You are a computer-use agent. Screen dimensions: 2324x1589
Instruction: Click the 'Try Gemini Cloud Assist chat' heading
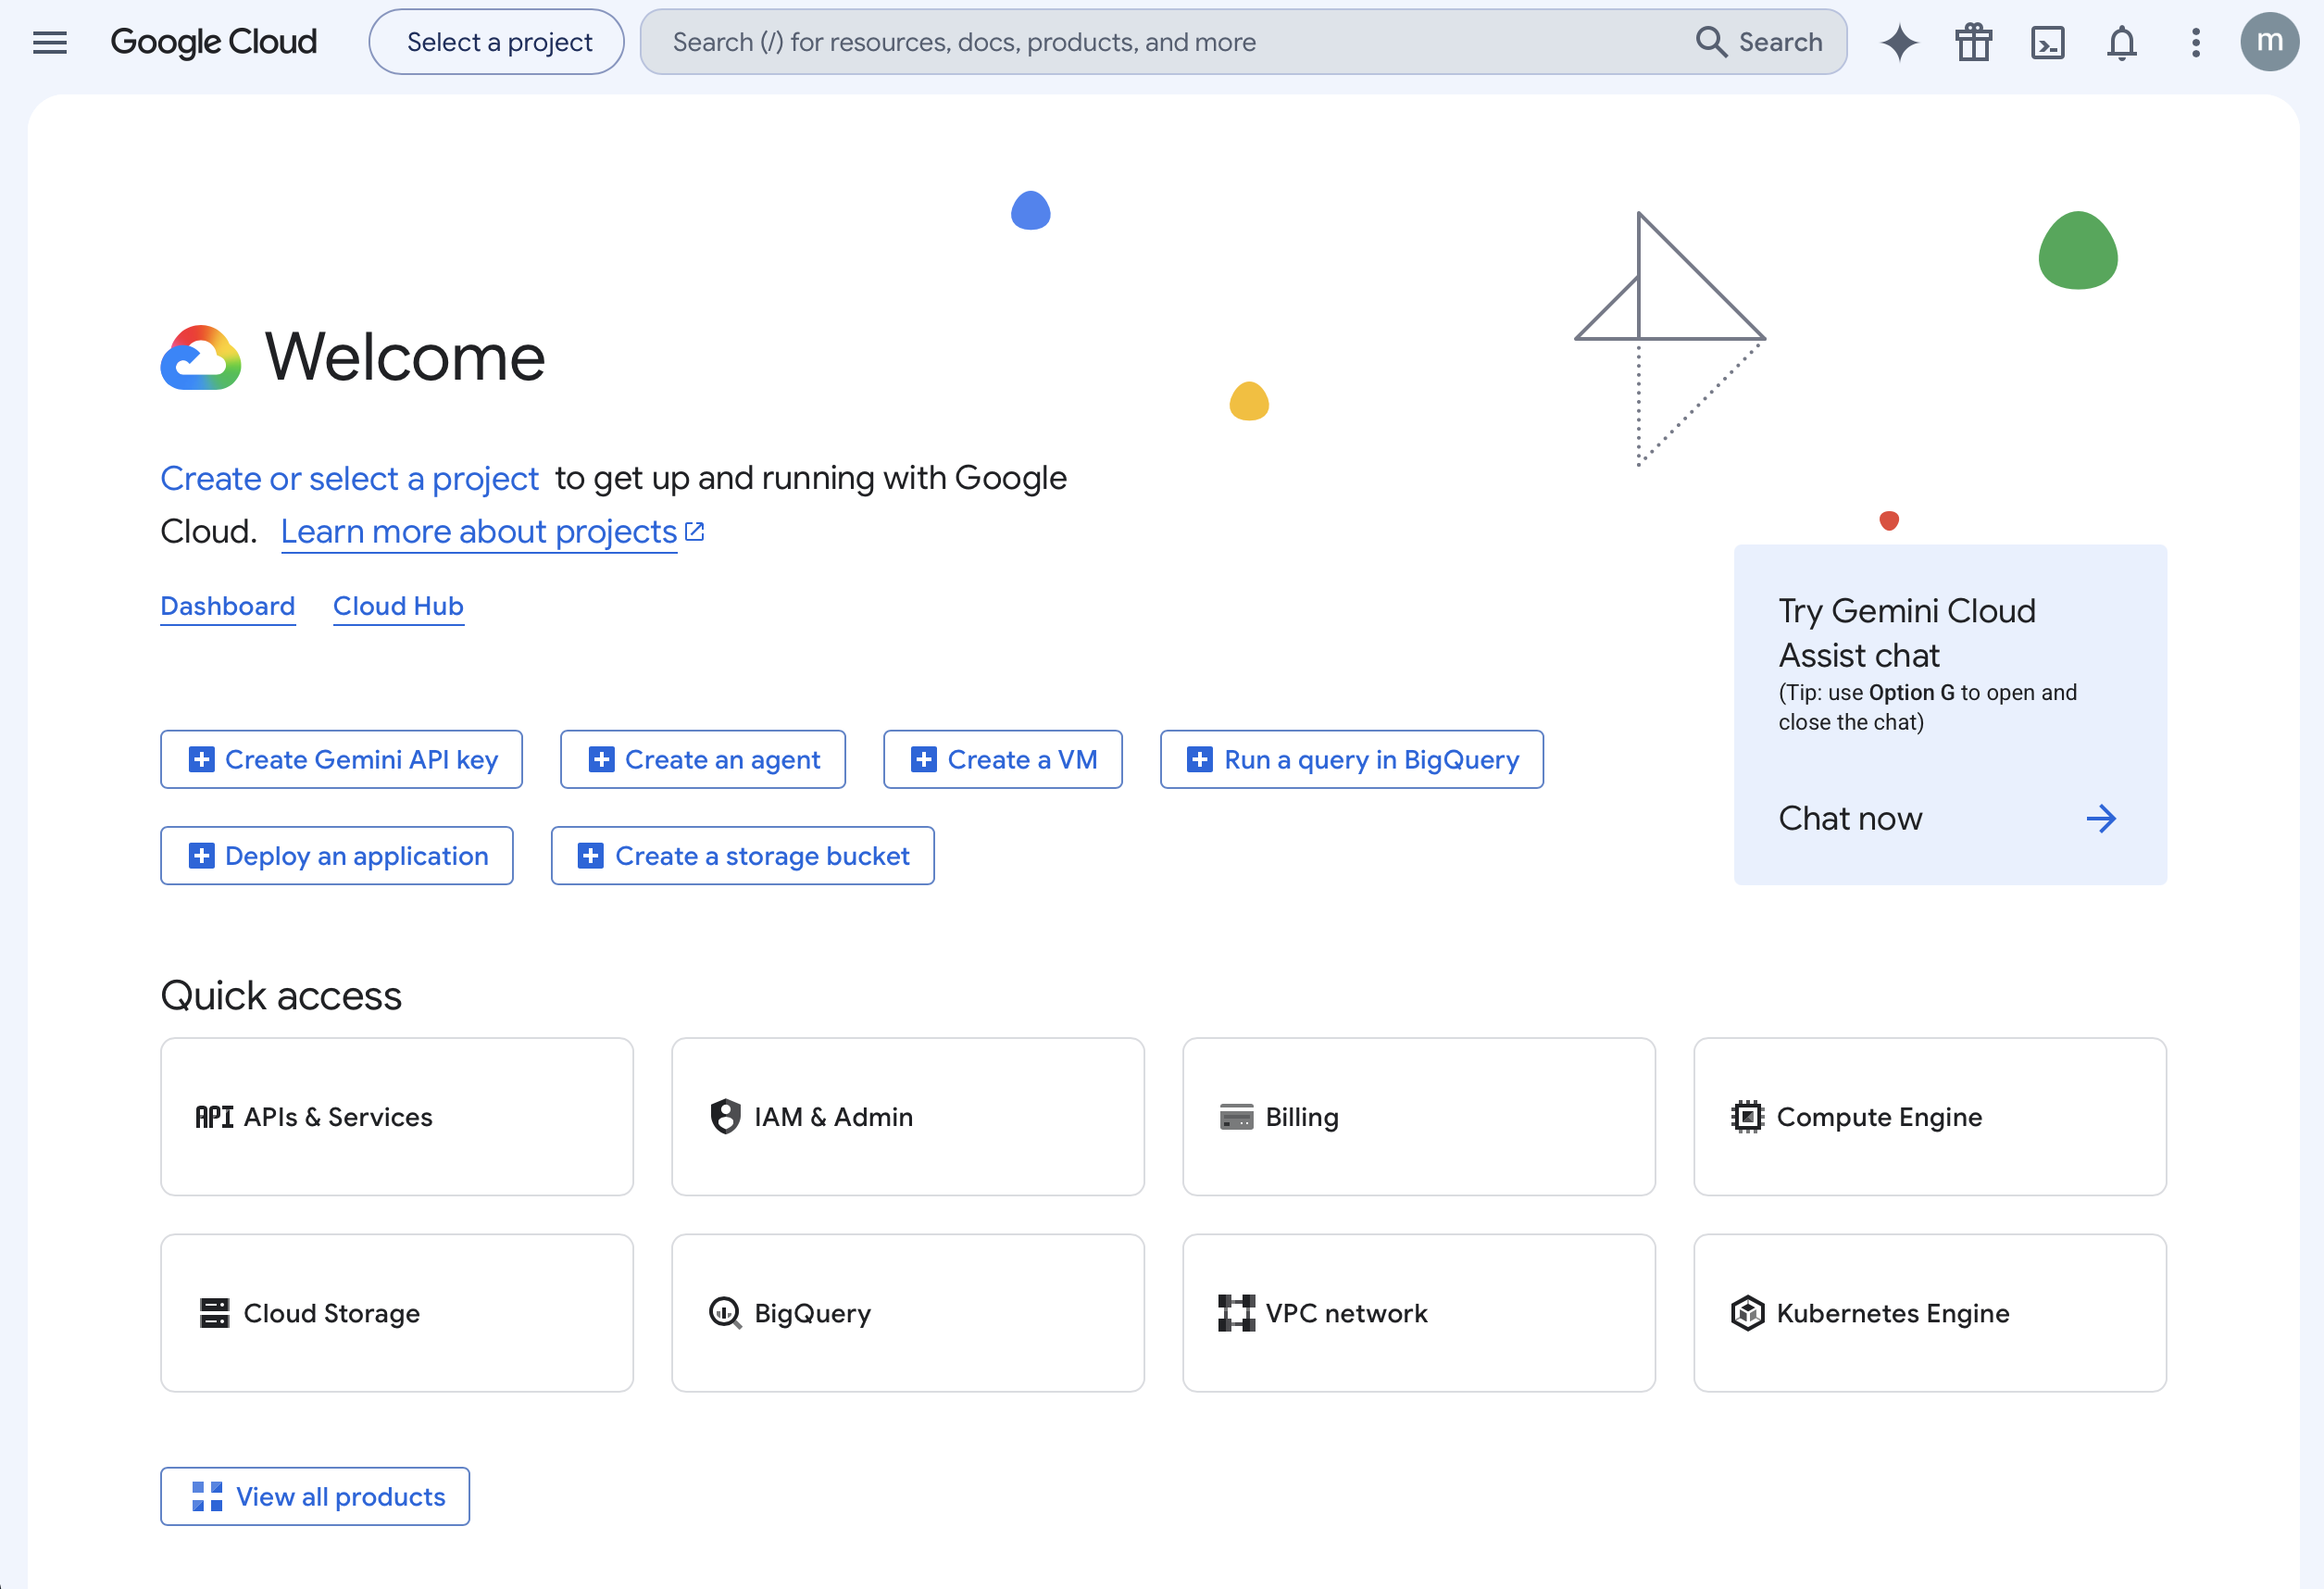1907,632
